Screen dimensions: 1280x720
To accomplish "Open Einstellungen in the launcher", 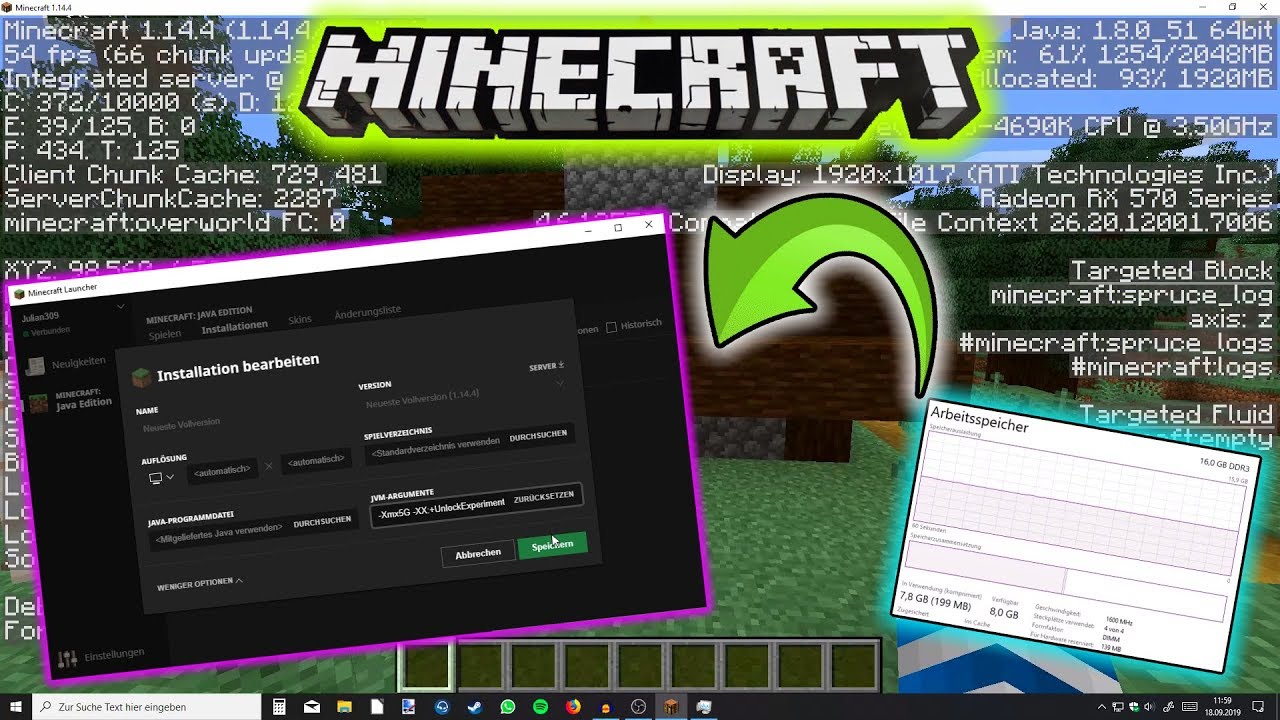I will (x=100, y=656).
